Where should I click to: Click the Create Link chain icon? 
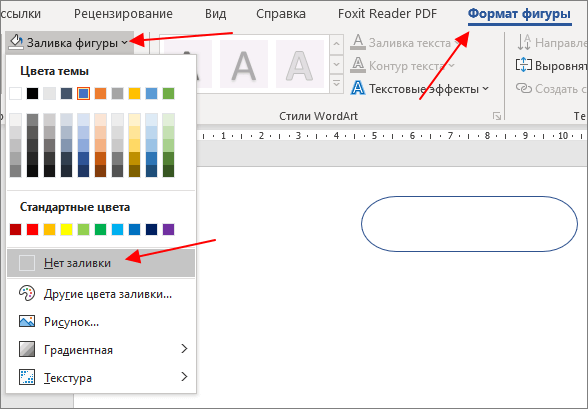pos(524,88)
